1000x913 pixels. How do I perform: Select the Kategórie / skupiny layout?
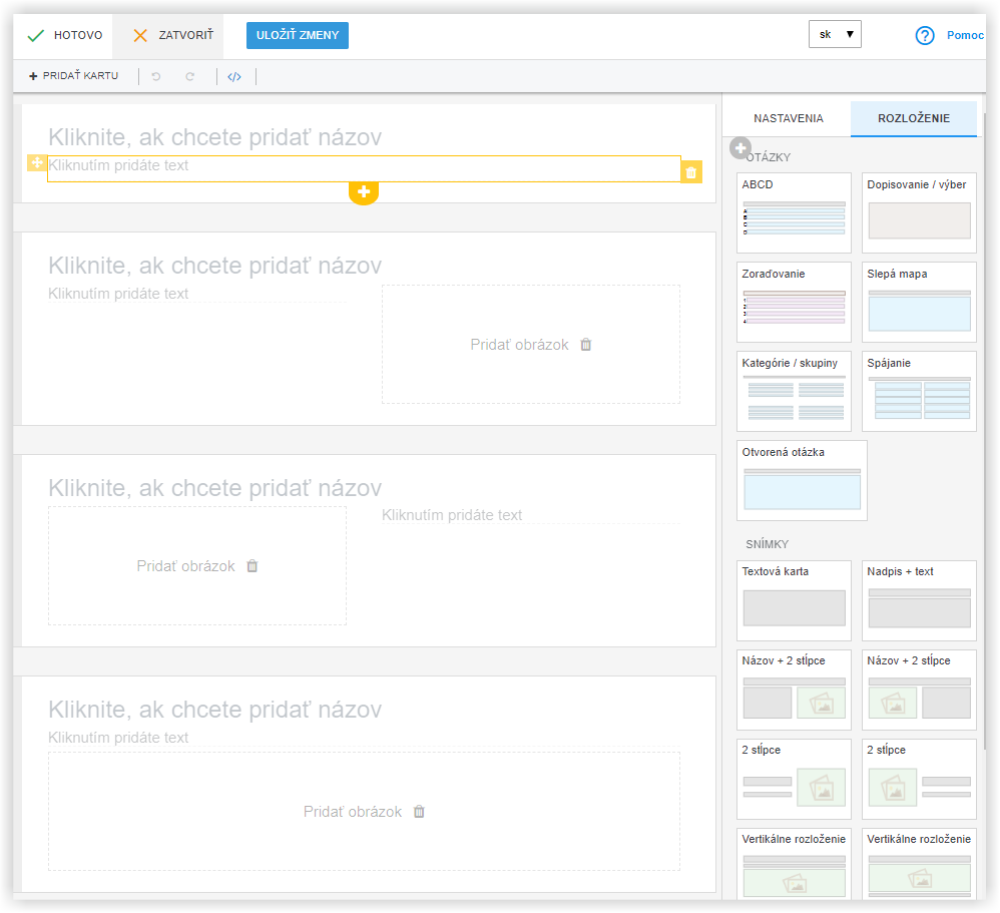tap(794, 391)
